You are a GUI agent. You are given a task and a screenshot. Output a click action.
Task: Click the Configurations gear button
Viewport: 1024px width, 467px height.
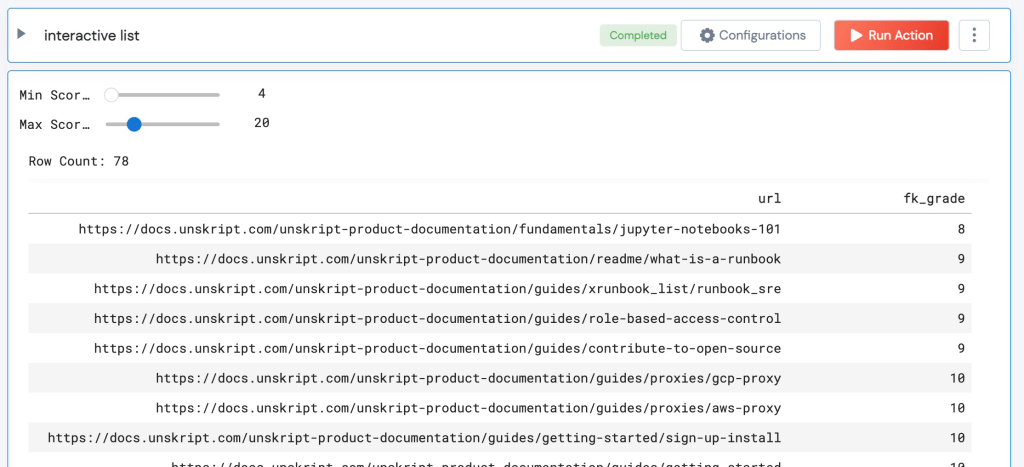coord(751,35)
